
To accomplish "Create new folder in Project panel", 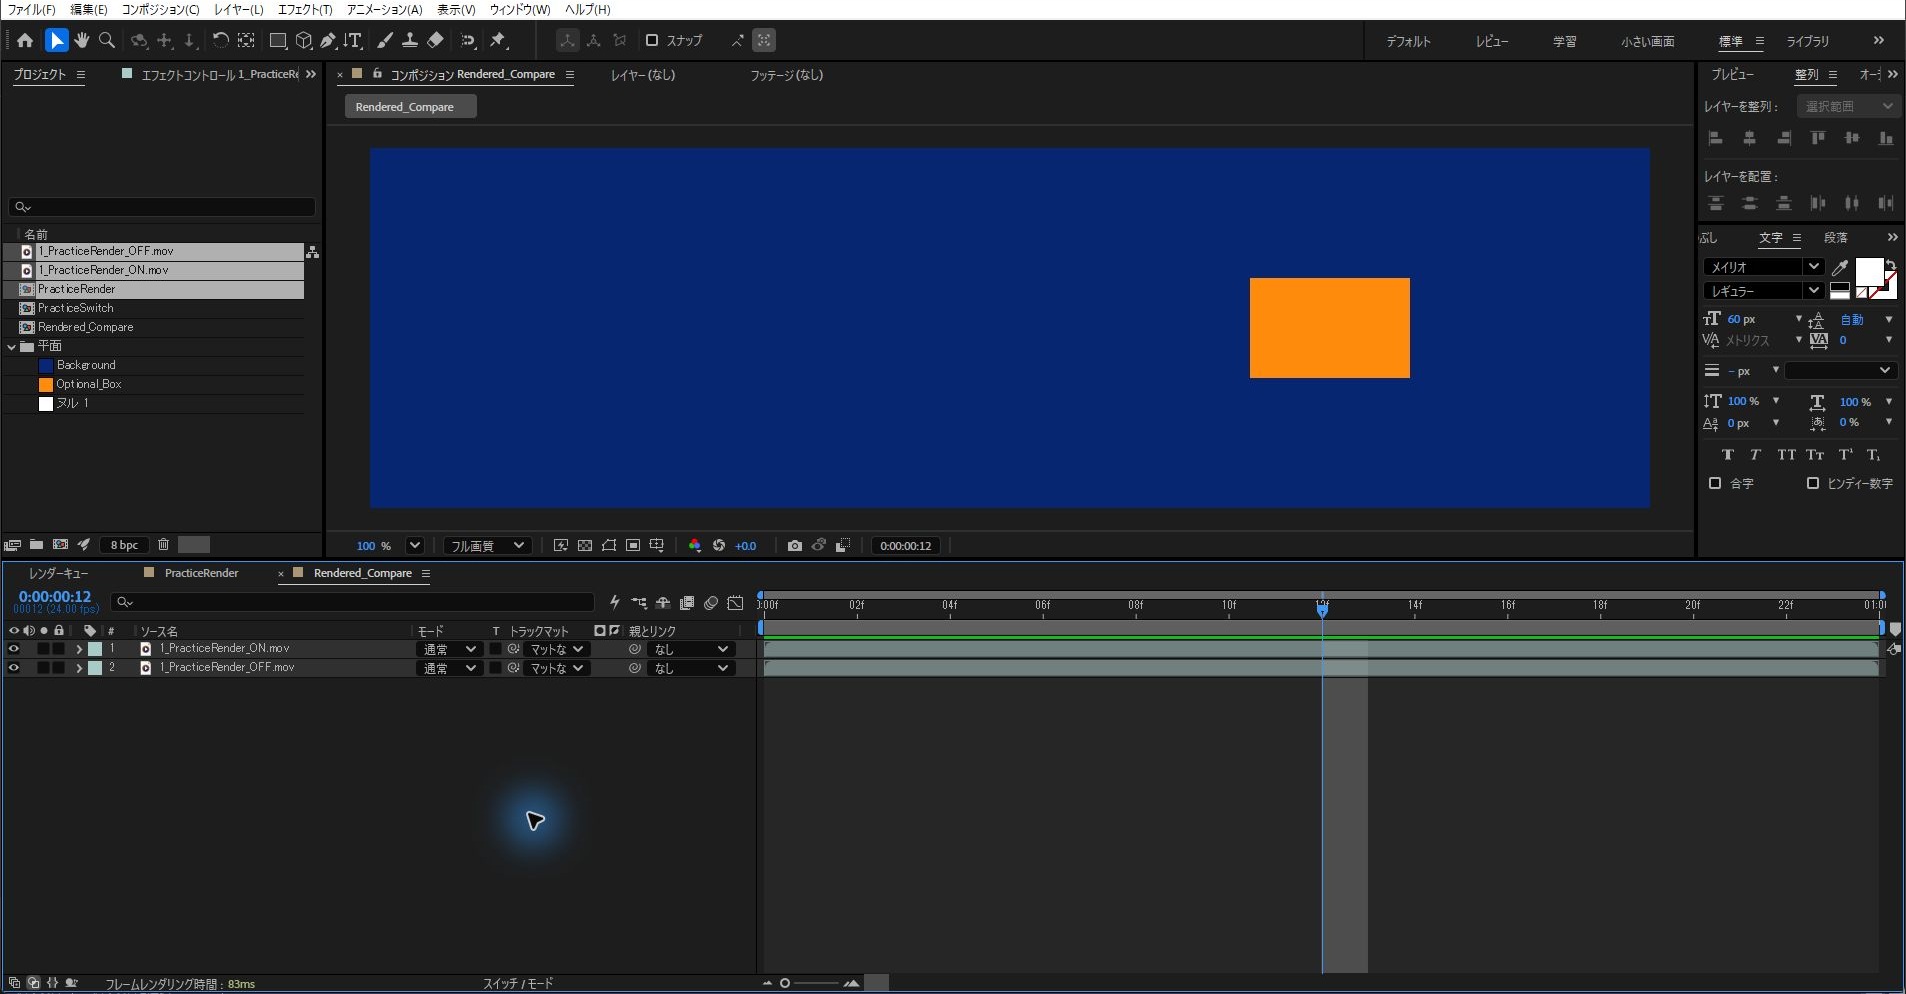I will click(36, 545).
